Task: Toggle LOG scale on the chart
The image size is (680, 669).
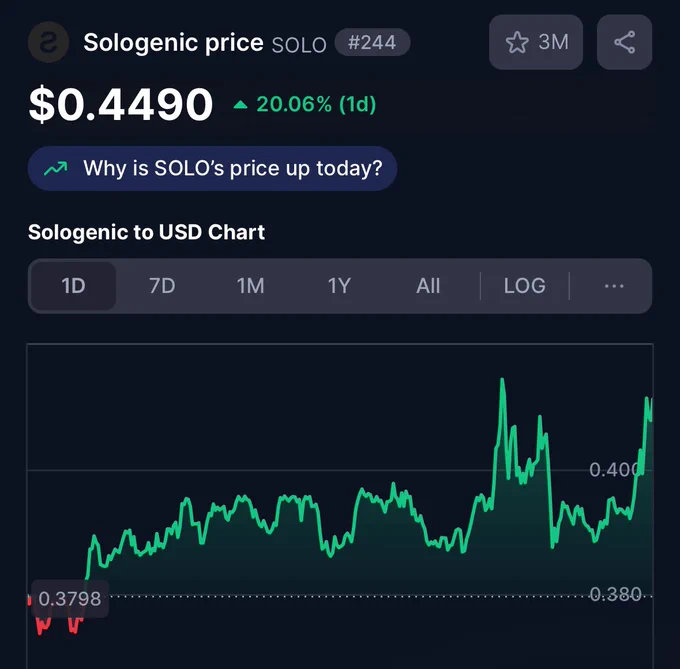Action: click(524, 286)
